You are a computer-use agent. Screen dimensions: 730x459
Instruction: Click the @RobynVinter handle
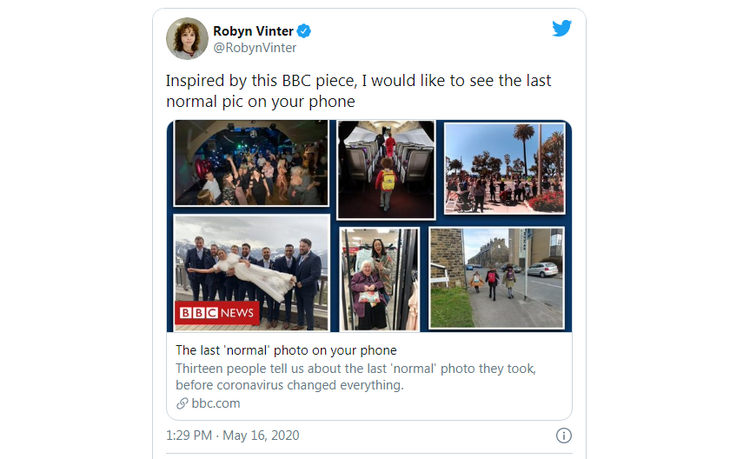point(255,47)
